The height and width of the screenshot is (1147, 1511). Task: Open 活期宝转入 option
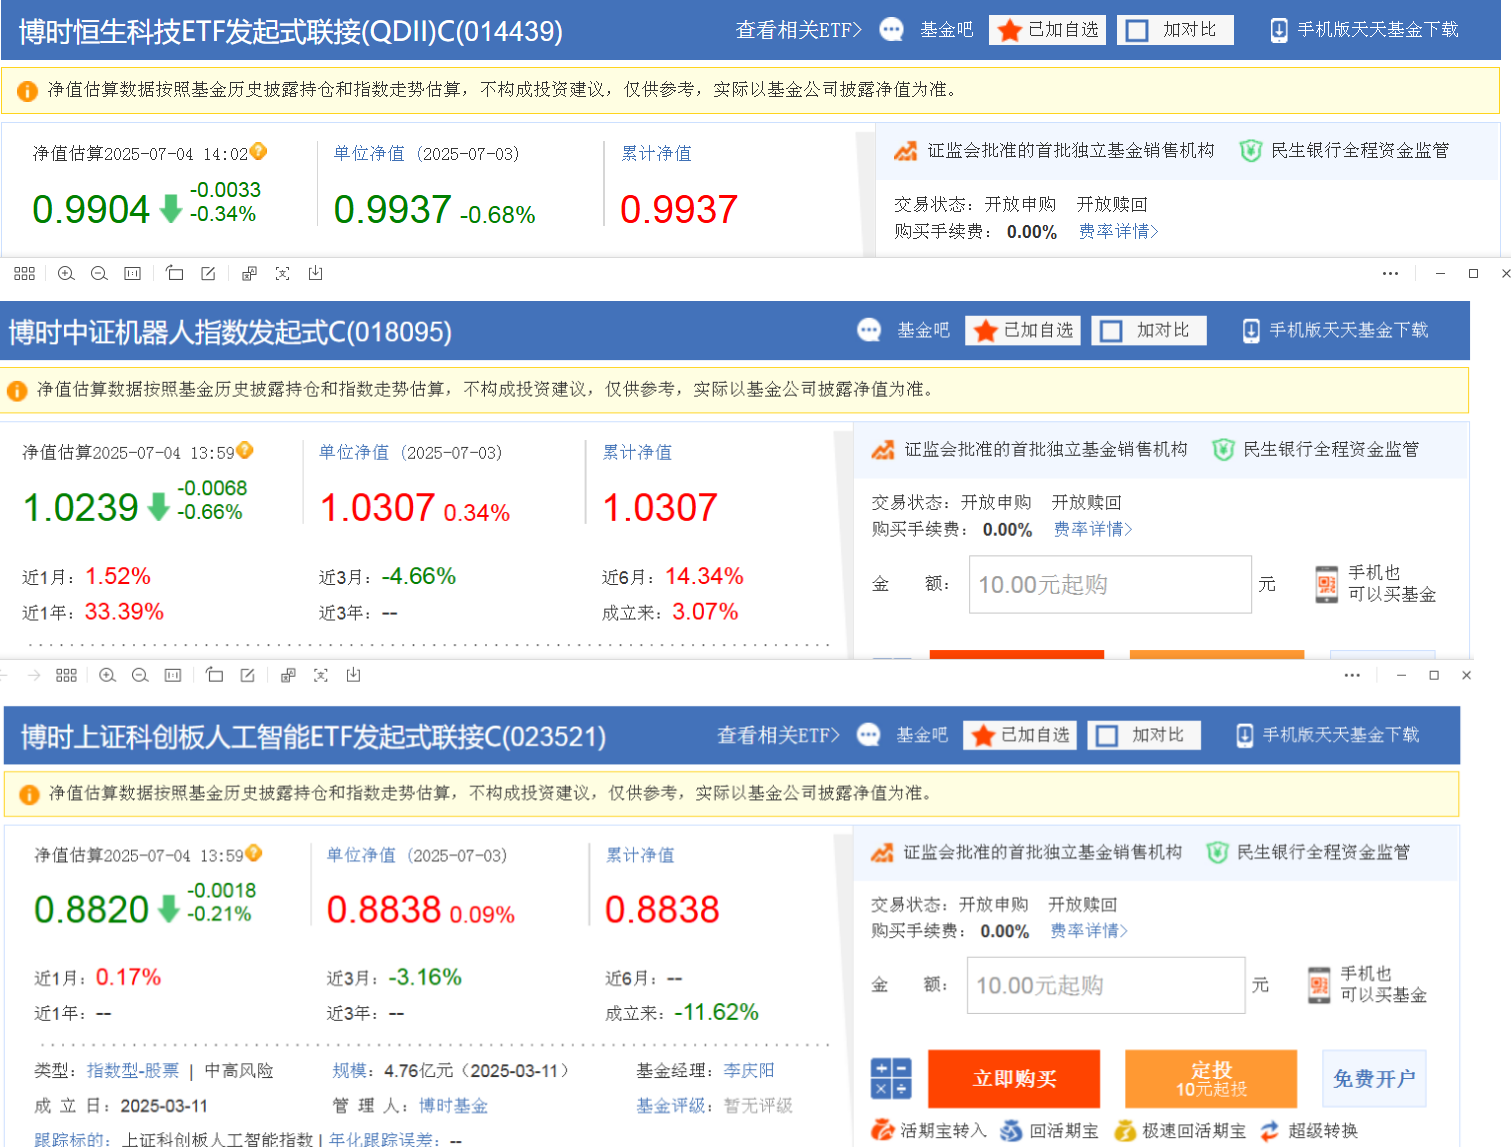pyautogui.click(x=929, y=1130)
